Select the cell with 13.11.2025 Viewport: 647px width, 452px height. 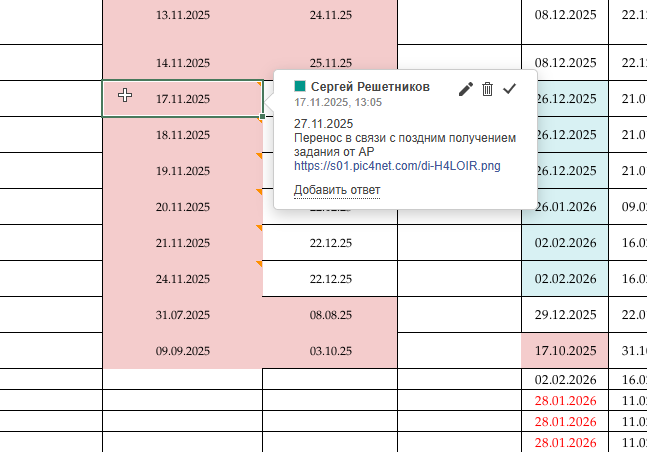[x=183, y=15]
